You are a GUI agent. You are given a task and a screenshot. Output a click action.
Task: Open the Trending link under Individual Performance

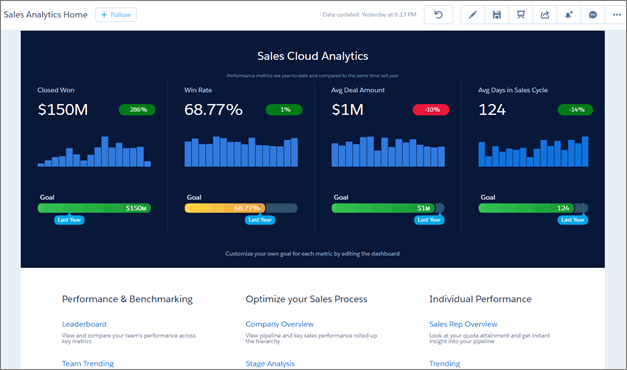[445, 364]
